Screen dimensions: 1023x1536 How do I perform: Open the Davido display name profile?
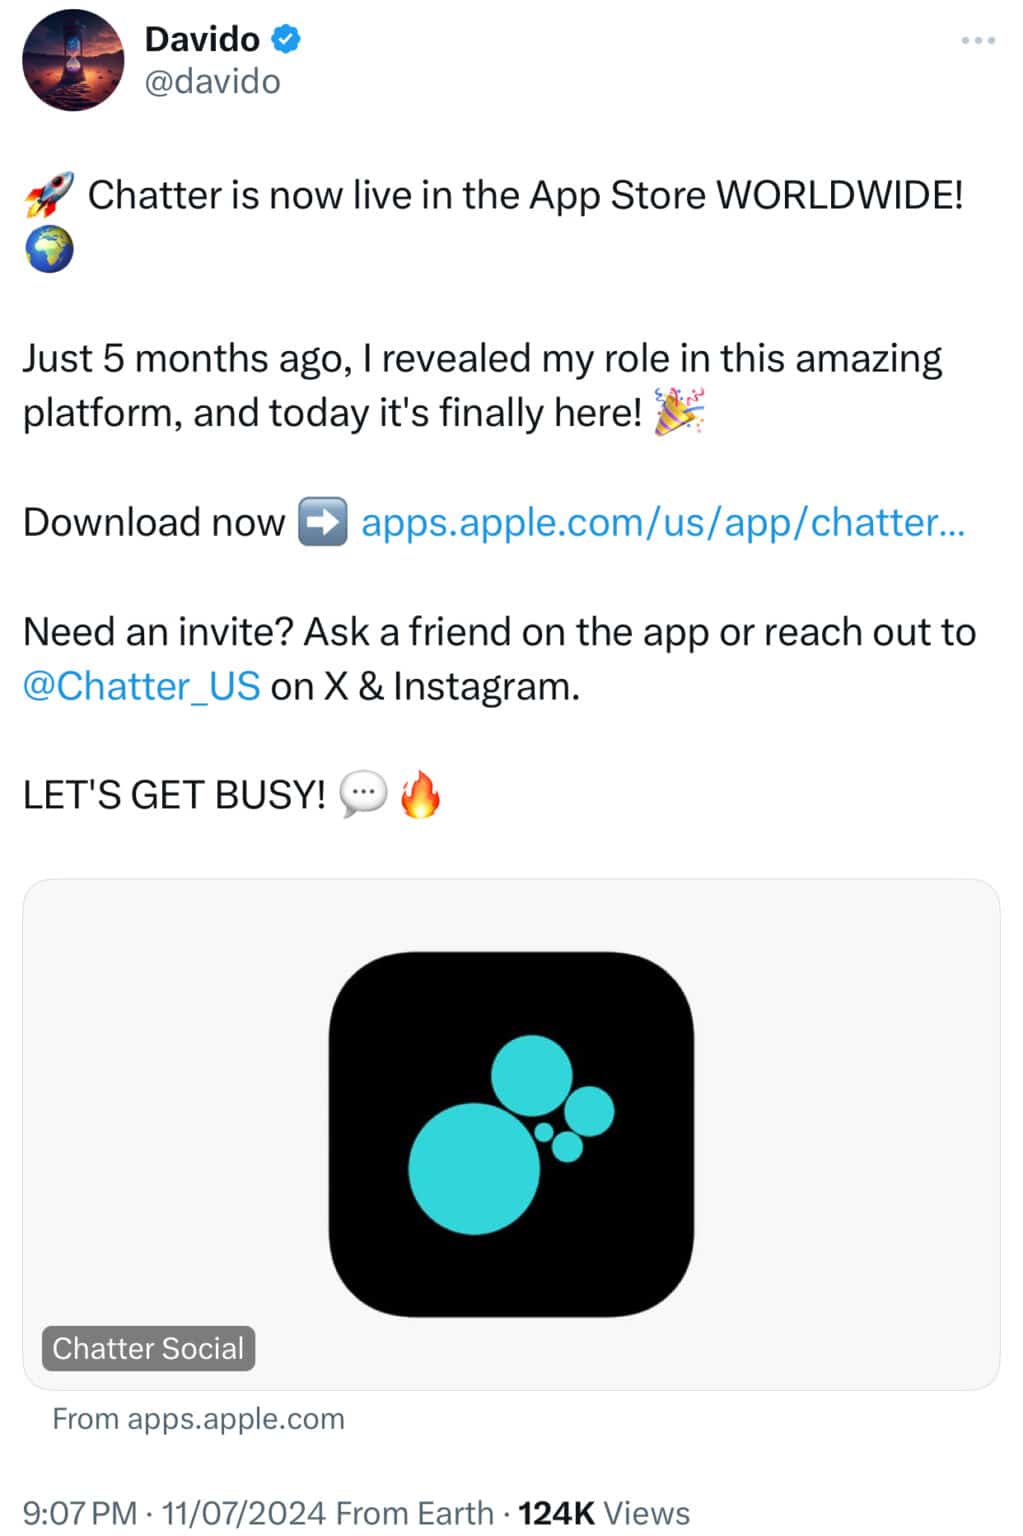(202, 39)
